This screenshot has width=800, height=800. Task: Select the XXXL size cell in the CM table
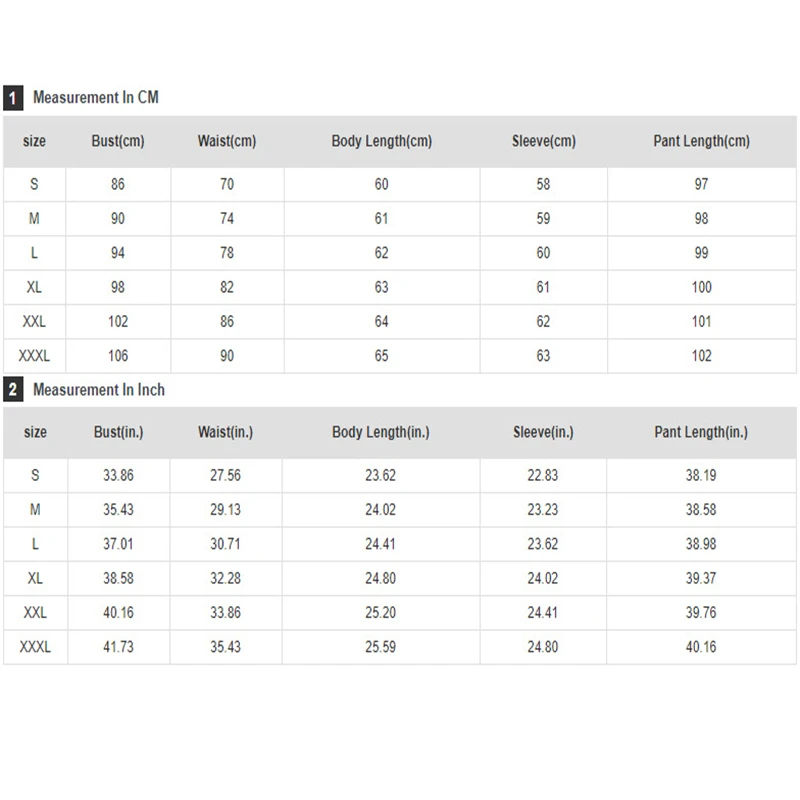tap(34, 356)
